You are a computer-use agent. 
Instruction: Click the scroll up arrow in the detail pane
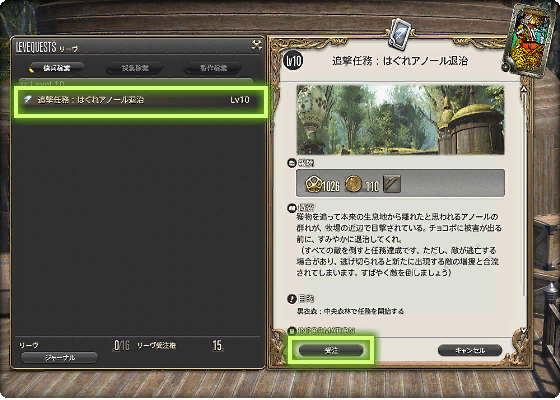[x=524, y=88]
